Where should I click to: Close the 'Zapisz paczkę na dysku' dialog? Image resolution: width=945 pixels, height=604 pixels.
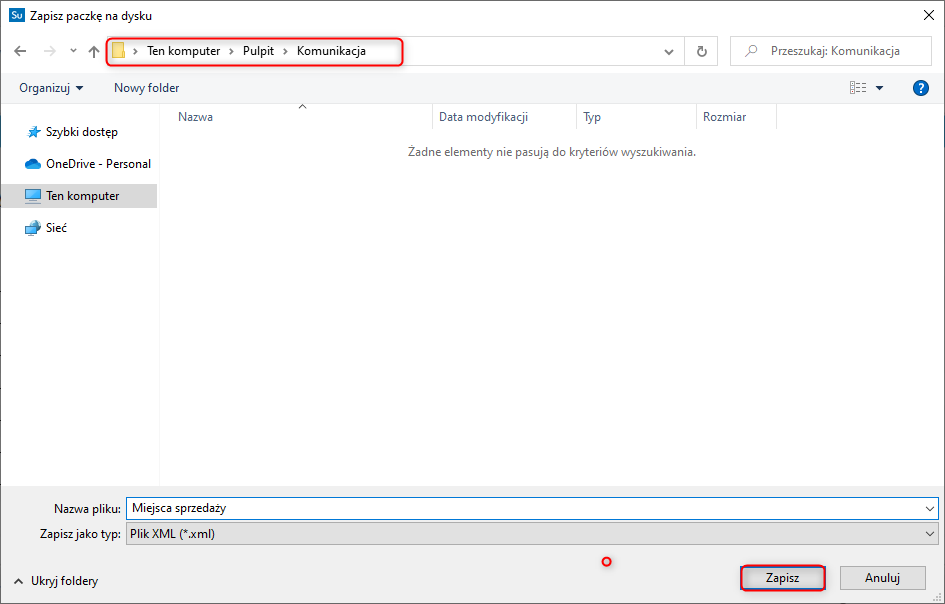click(929, 16)
